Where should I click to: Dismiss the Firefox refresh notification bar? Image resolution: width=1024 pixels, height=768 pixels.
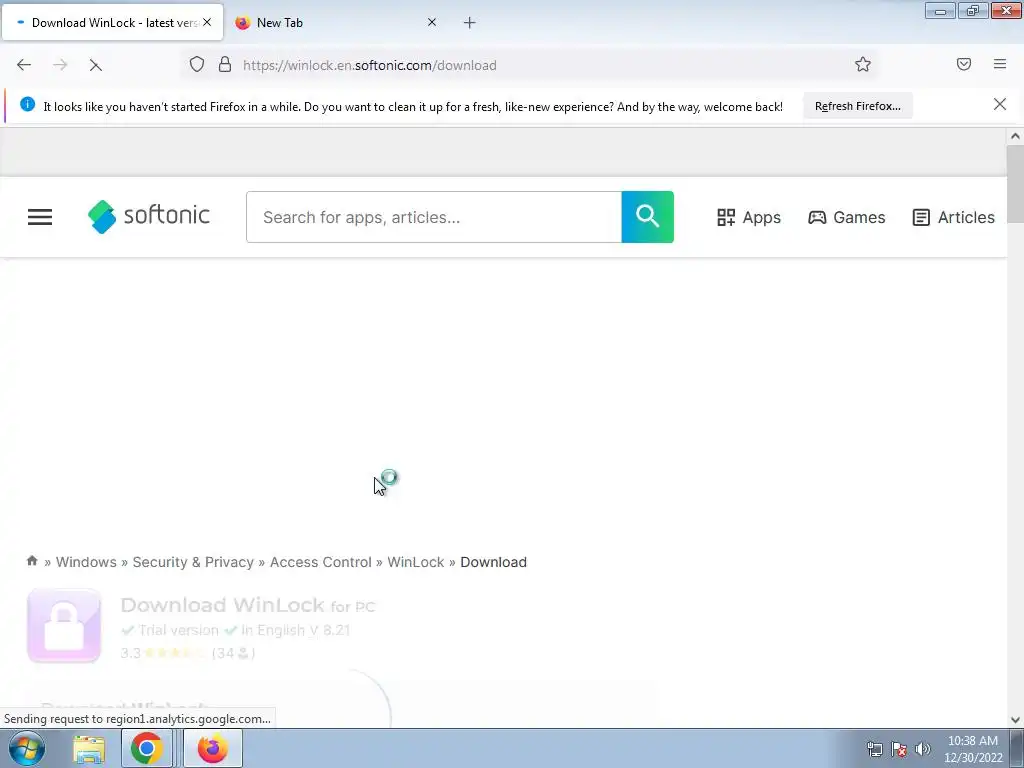tap(1000, 104)
